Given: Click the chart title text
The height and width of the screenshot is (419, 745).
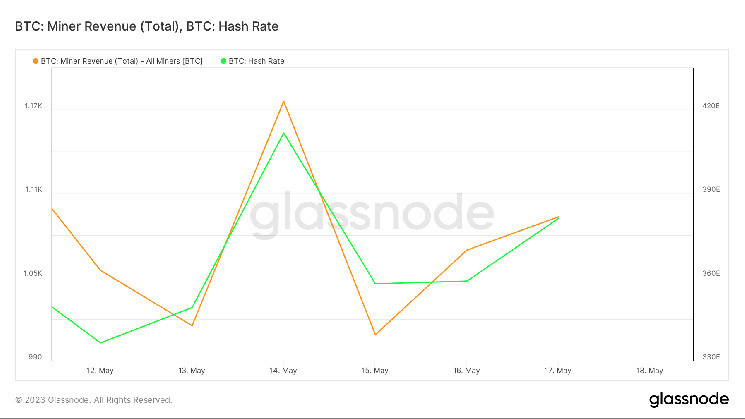Looking at the screenshot, I should (146, 25).
